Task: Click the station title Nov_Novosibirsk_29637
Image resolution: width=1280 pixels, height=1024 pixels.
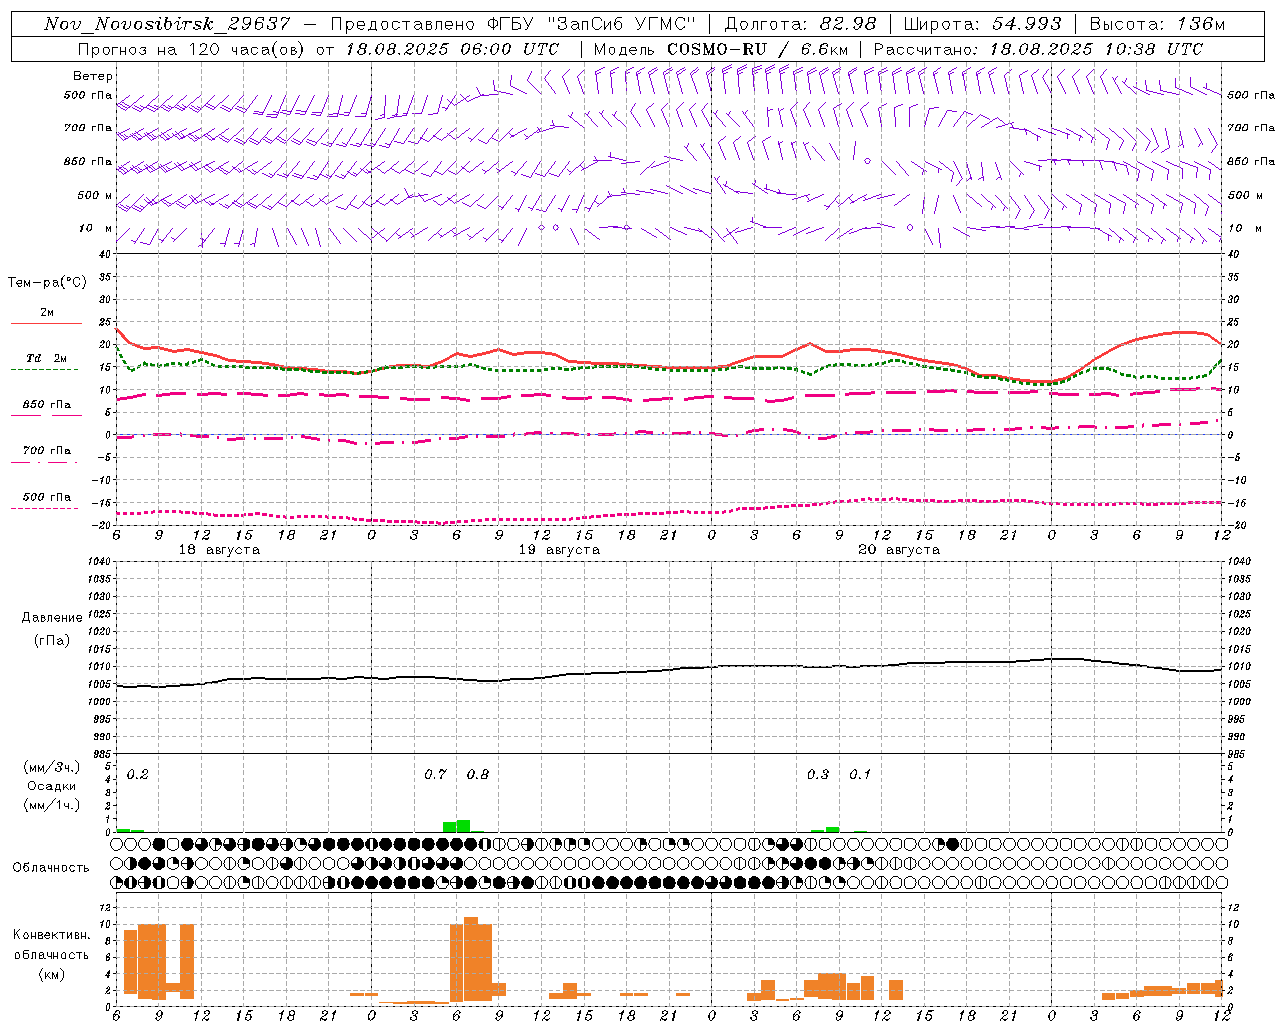Action: coord(167,24)
